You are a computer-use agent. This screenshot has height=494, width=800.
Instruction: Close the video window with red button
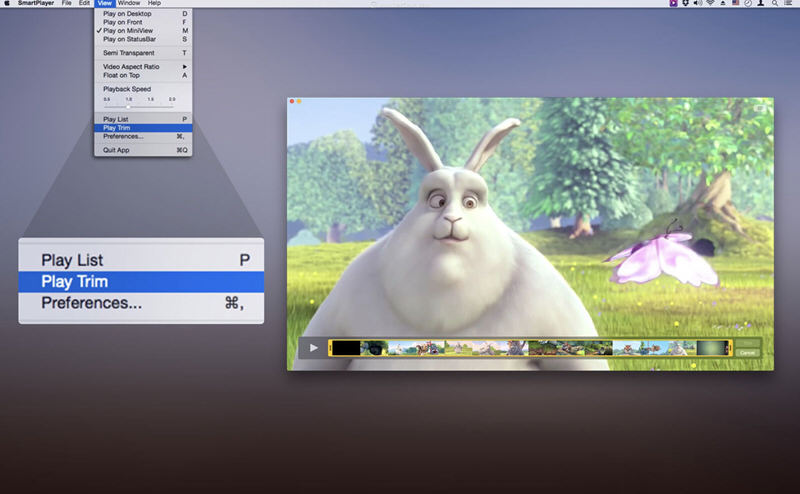292,102
